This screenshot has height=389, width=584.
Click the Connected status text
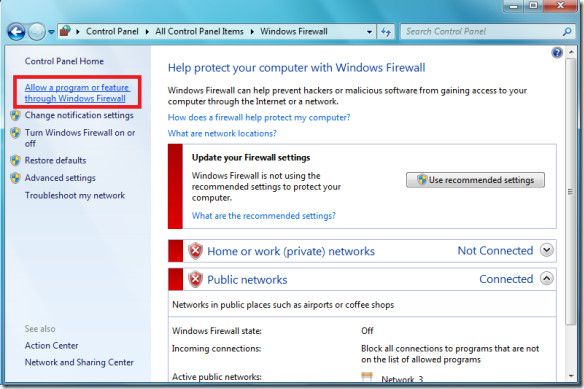(506, 279)
